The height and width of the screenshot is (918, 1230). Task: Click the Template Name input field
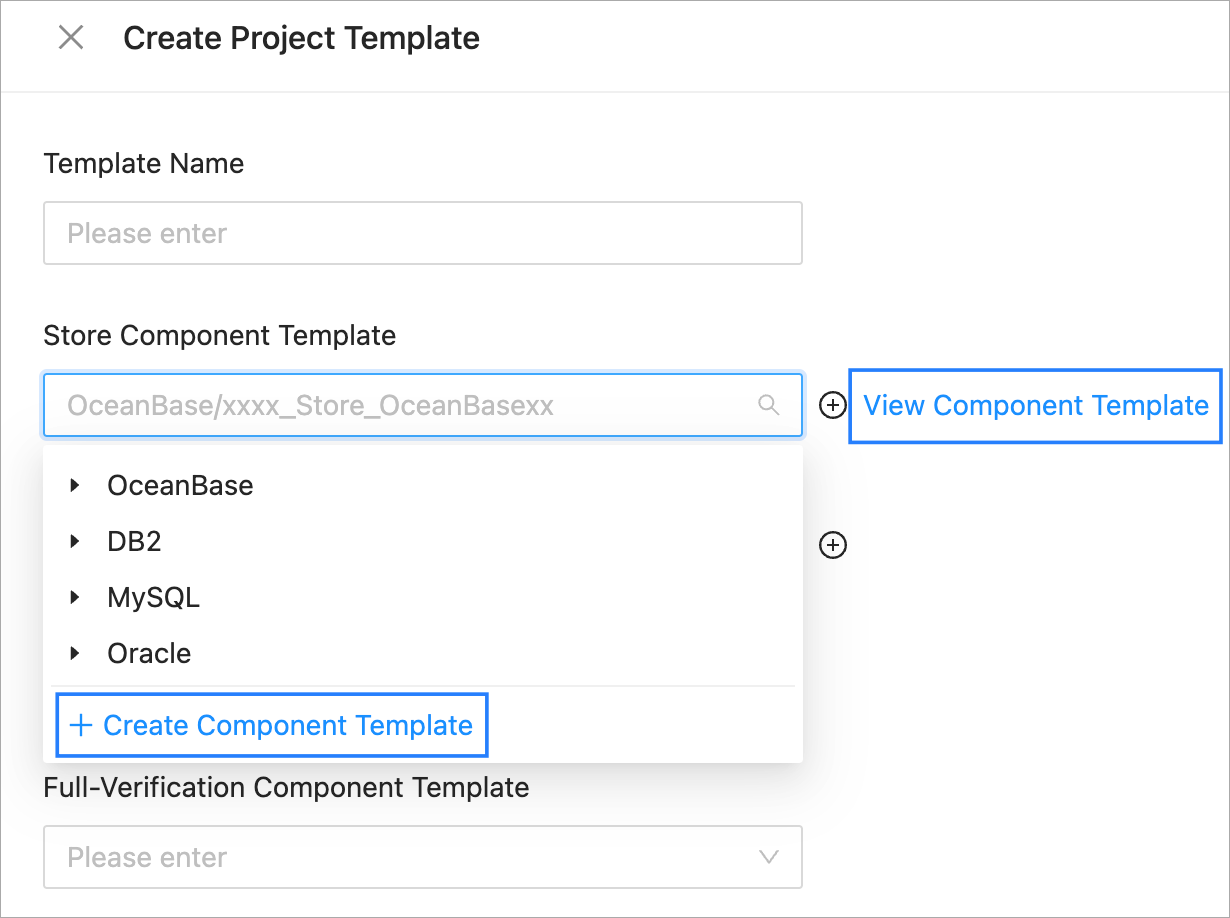(x=422, y=234)
